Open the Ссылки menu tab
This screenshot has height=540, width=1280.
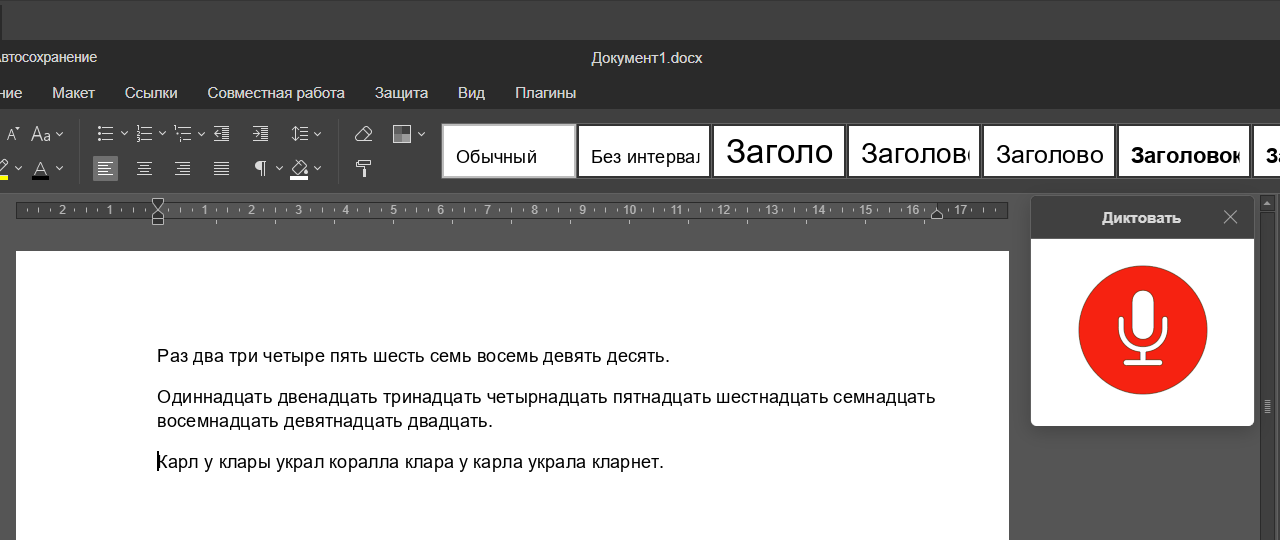tap(151, 93)
